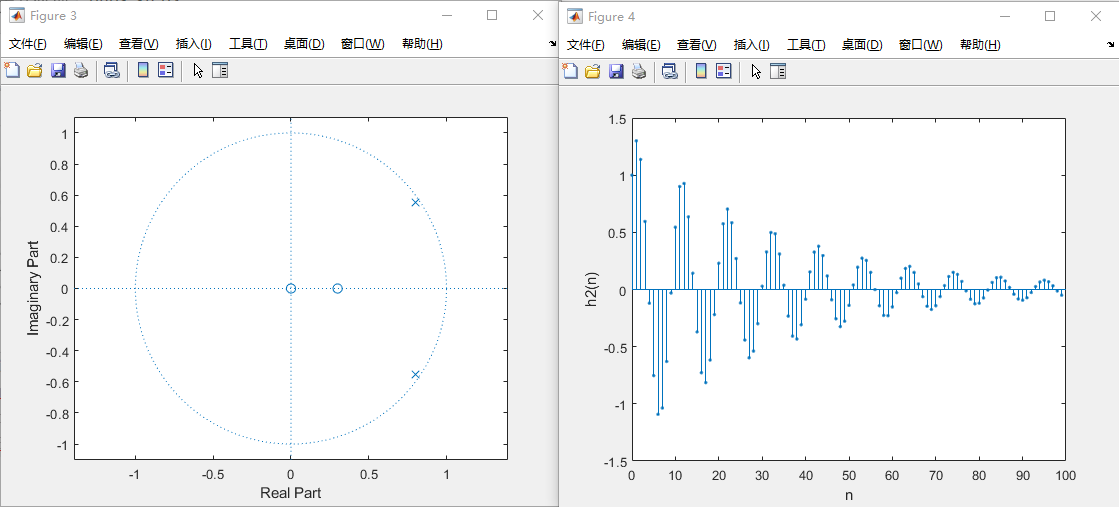The height and width of the screenshot is (507, 1119).
Task: Open 插入(I) menu in Figure 3
Action: coord(193,44)
